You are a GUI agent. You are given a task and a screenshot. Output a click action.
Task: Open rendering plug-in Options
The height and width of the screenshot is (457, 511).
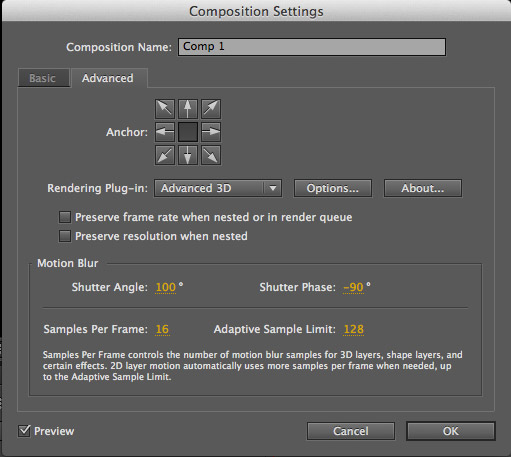click(333, 188)
